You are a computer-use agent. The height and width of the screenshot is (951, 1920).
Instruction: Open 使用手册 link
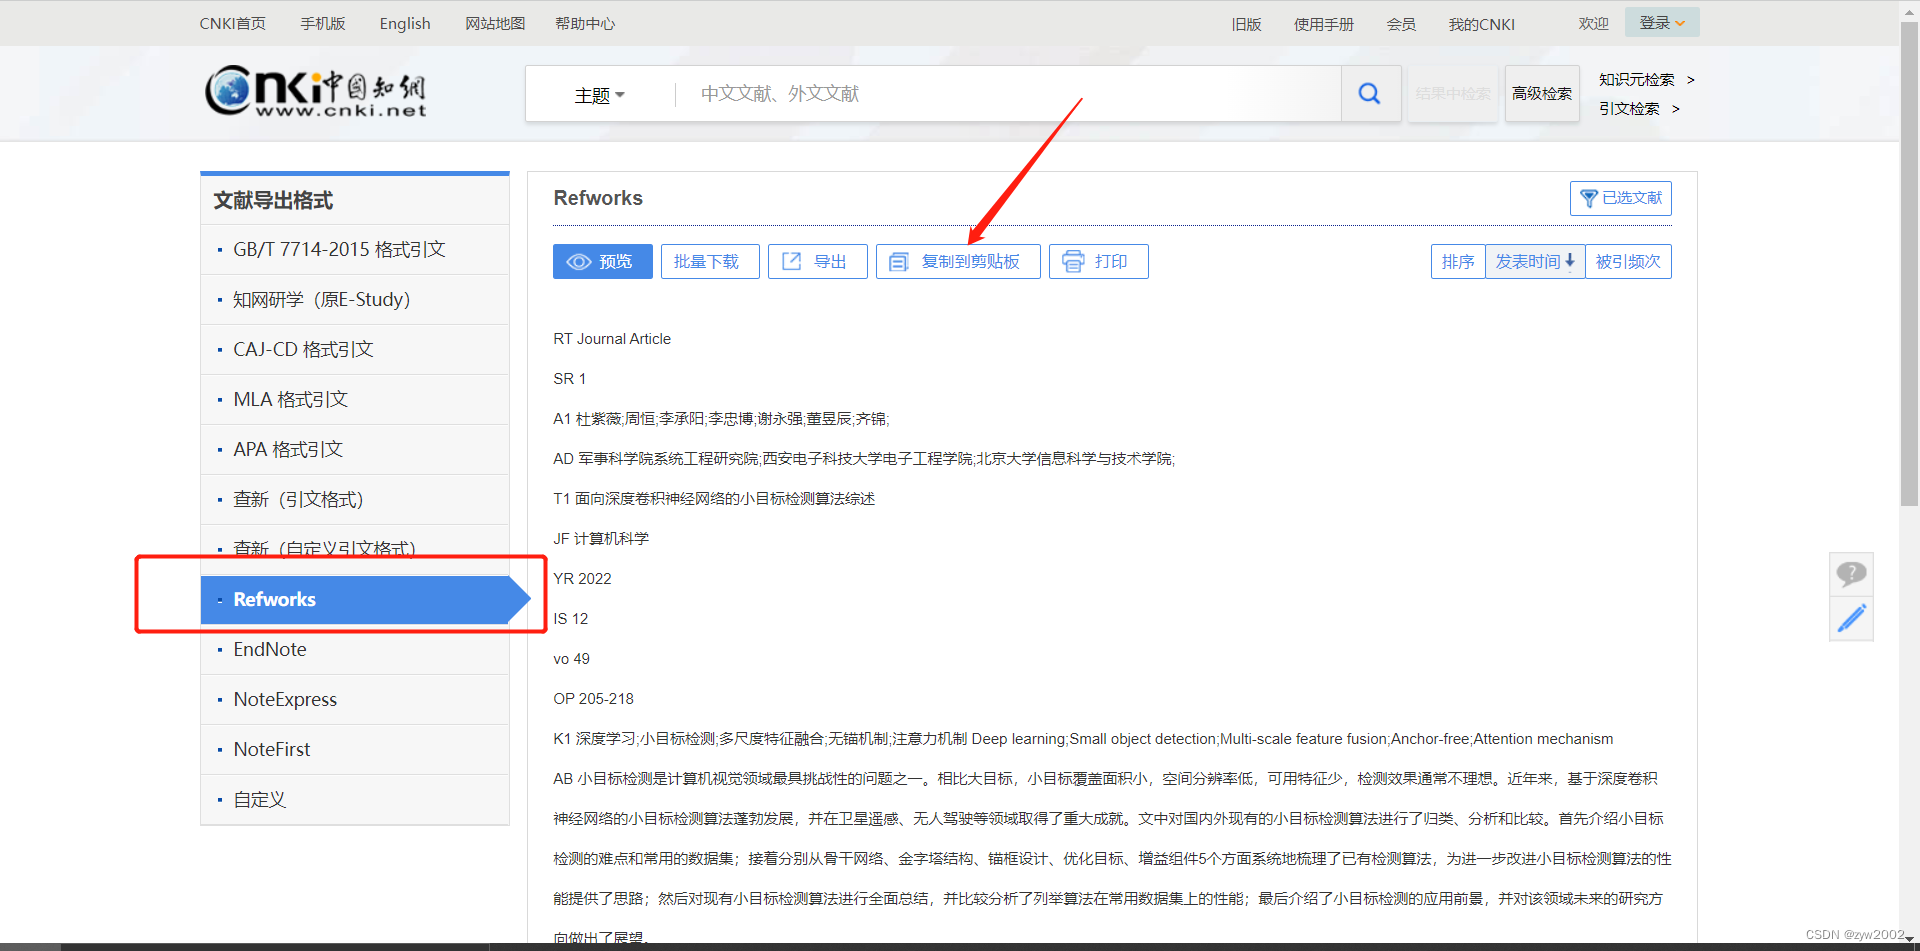(x=1324, y=24)
